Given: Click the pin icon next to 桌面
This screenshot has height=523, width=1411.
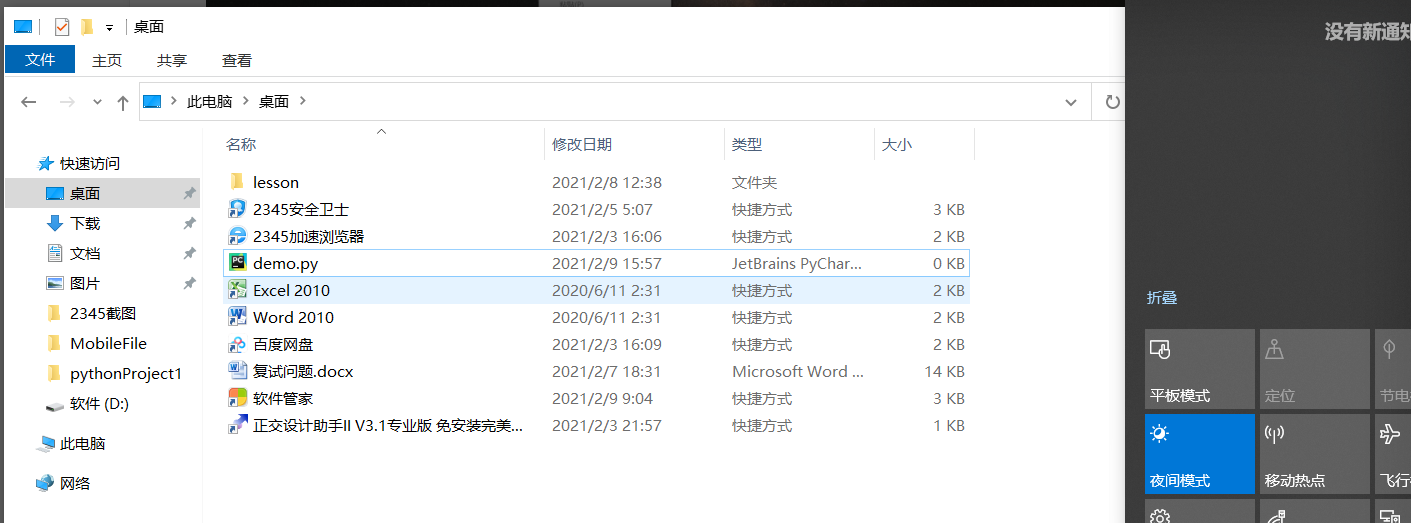Looking at the screenshot, I should (x=189, y=193).
